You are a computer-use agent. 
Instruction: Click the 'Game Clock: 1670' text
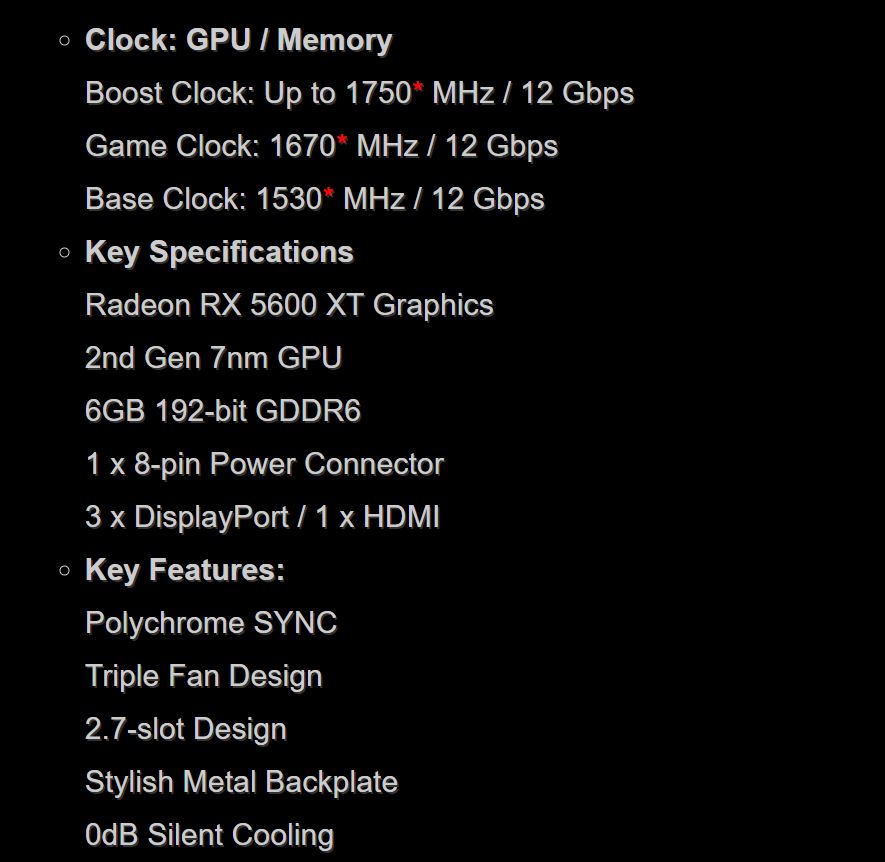point(211,146)
